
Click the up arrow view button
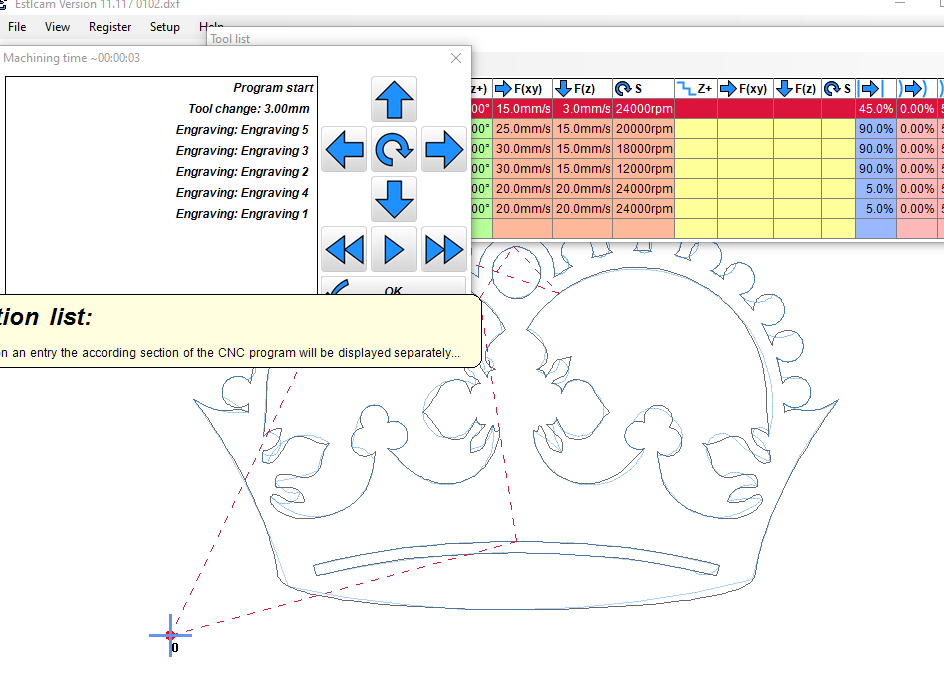394,99
